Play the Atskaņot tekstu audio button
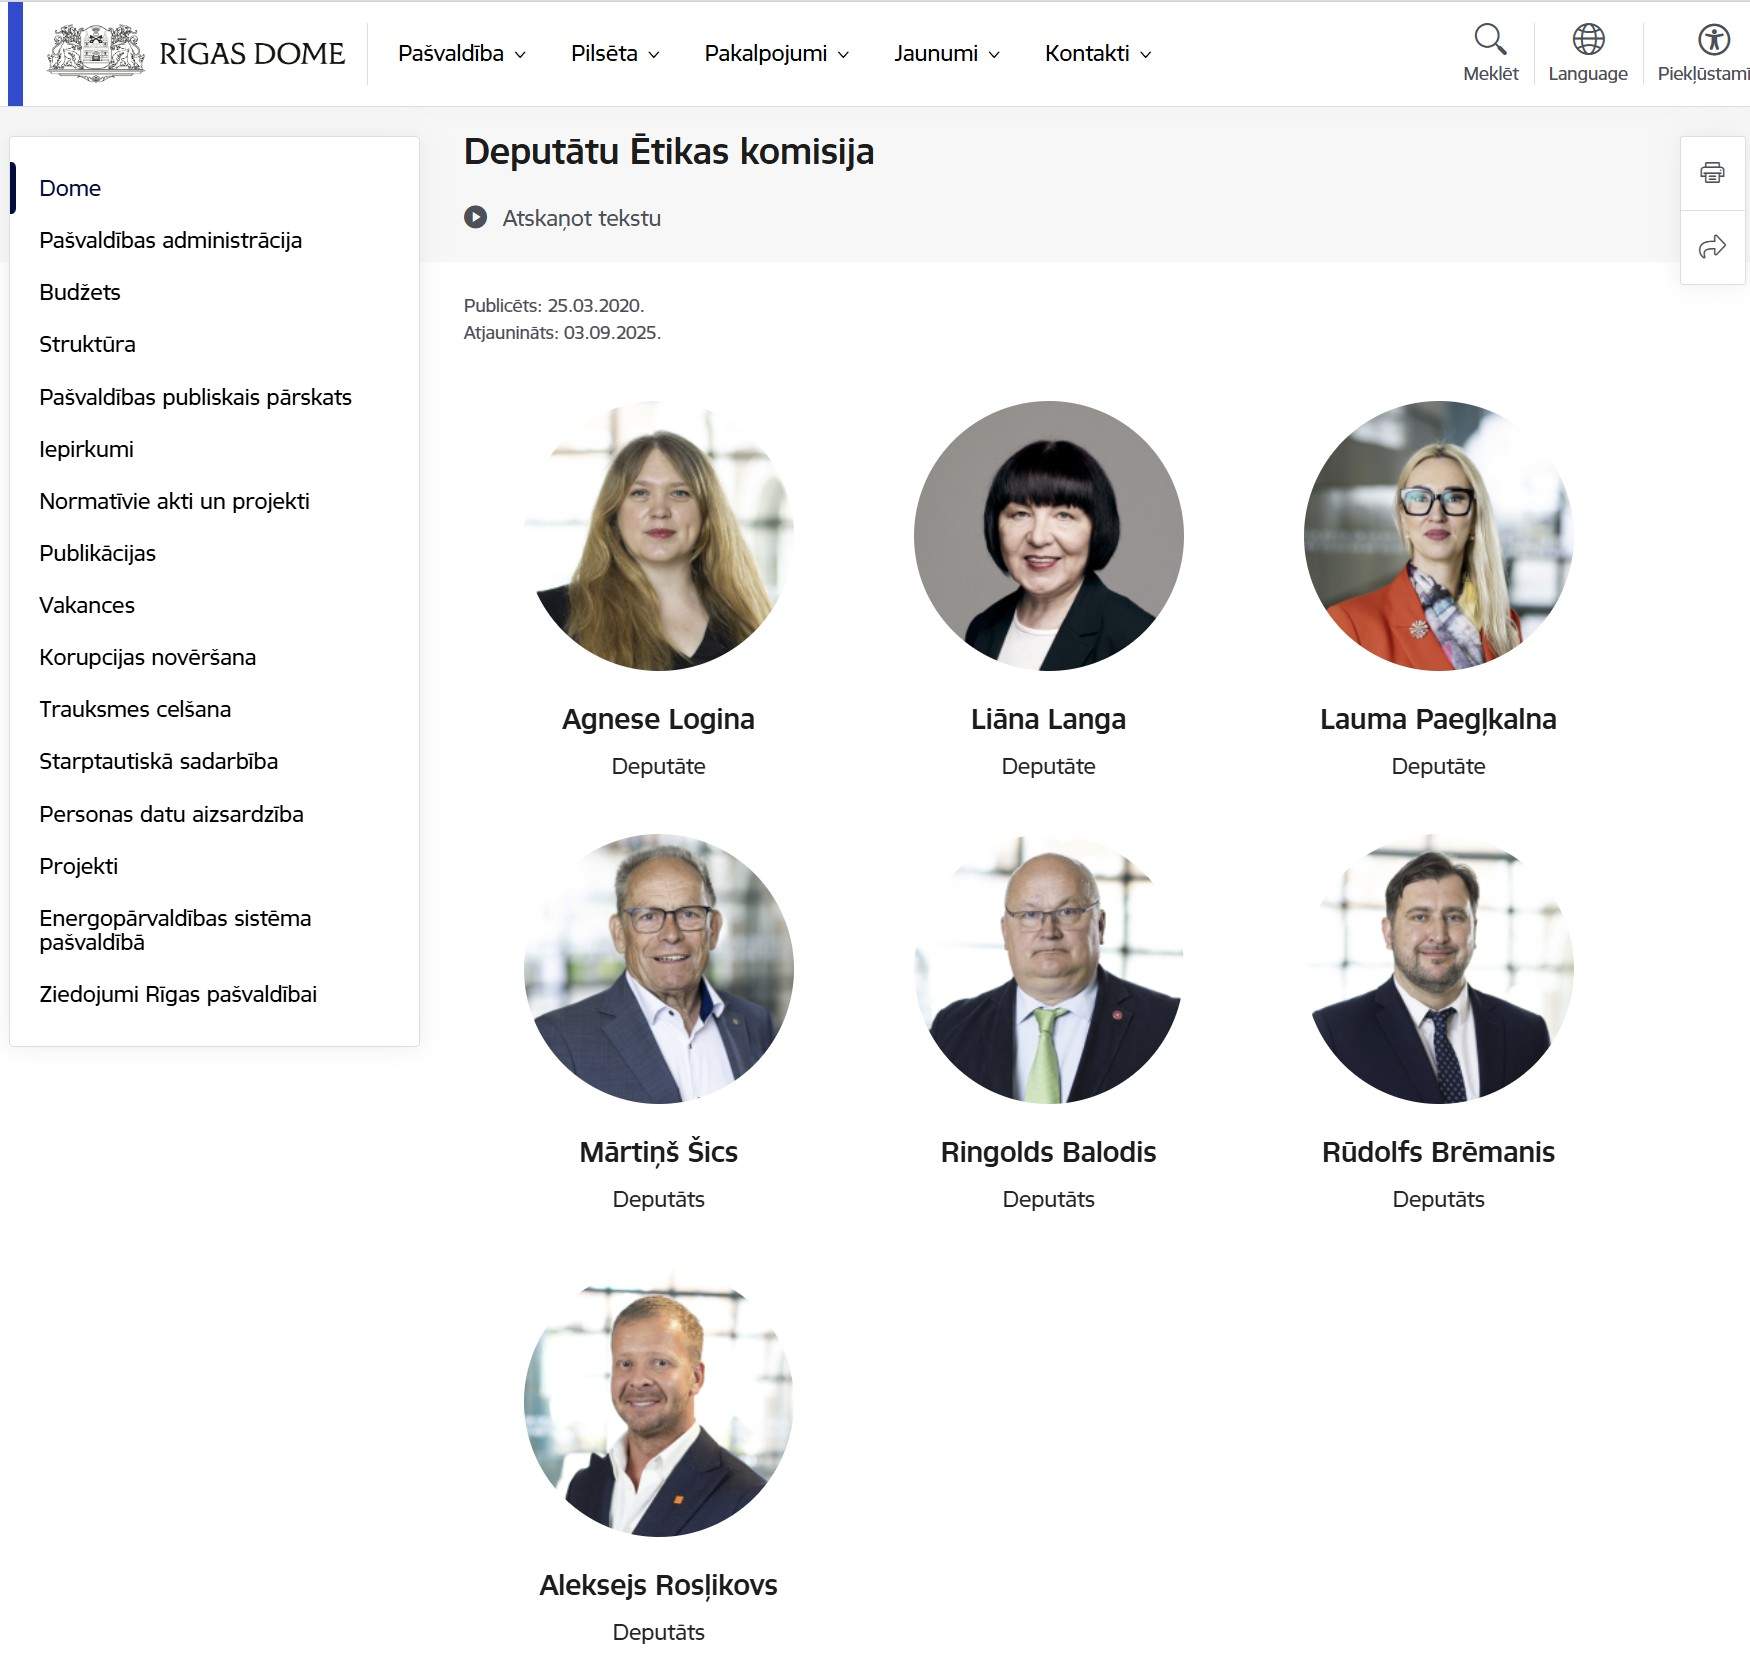Image resolution: width=1750 pixels, height=1658 pixels. pos(475,218)
